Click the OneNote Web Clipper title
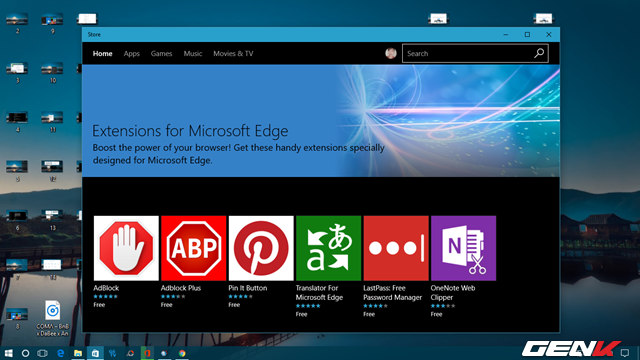The height and width of the screenshot is (360, 640). pyautogui.click(x=453, y=293)
